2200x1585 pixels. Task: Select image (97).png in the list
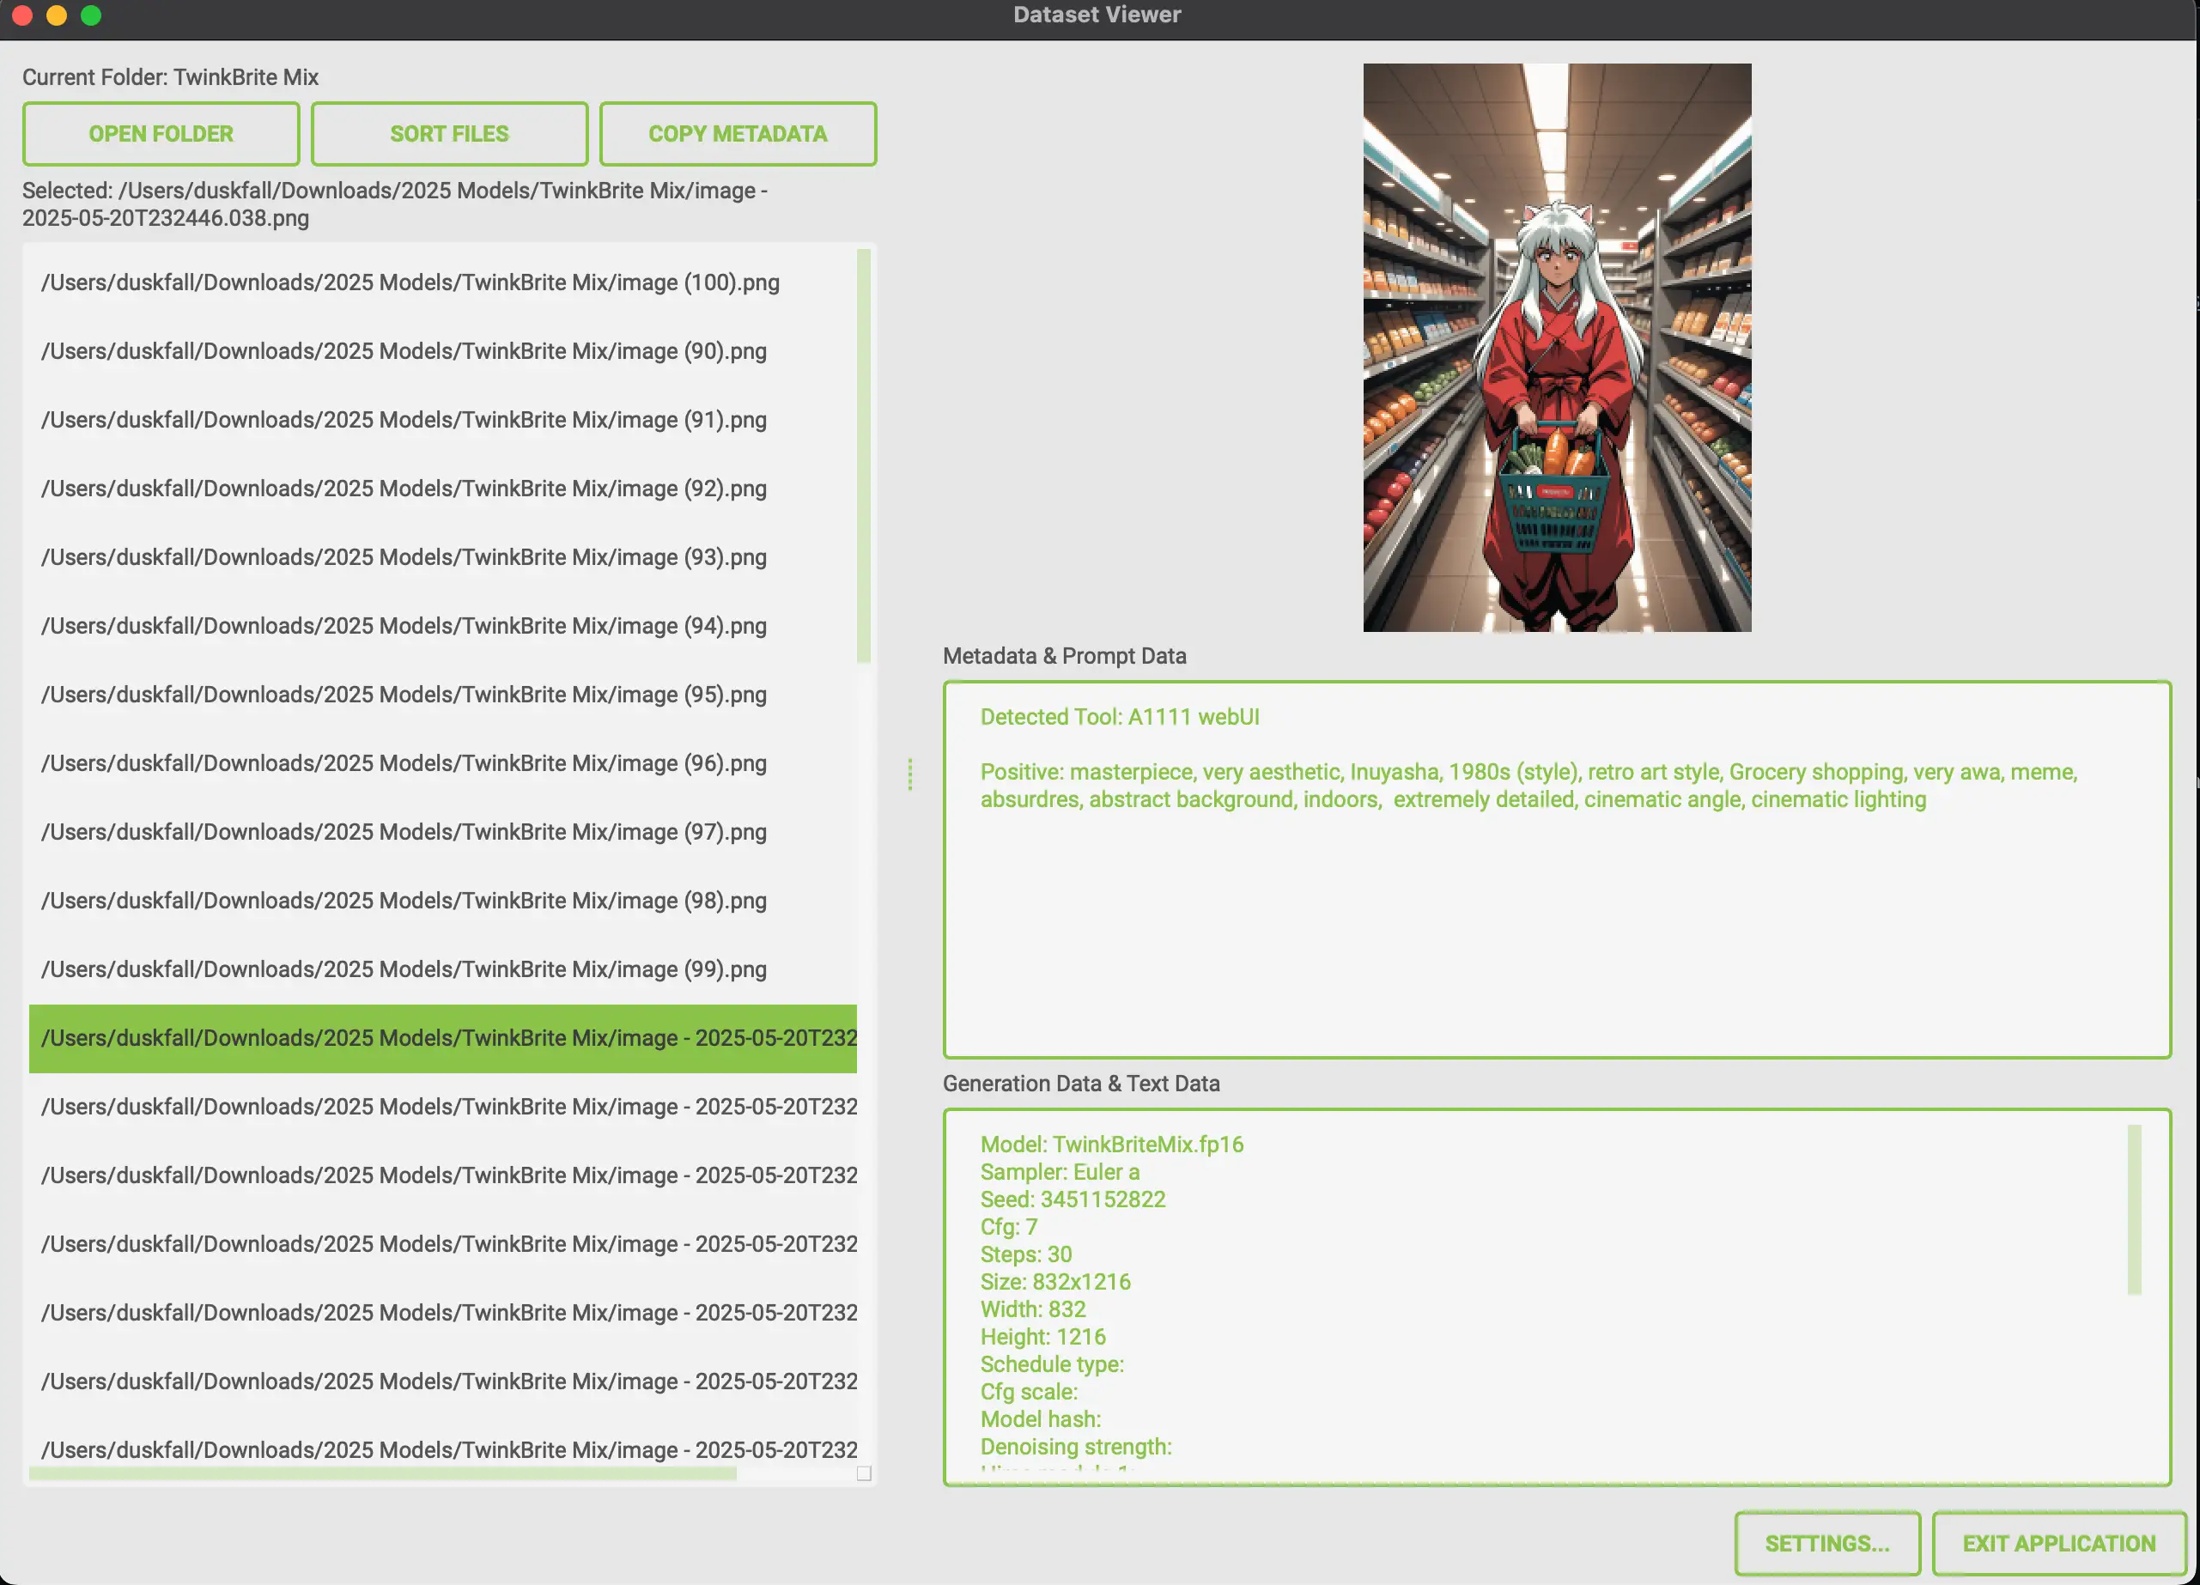[443, 832]
